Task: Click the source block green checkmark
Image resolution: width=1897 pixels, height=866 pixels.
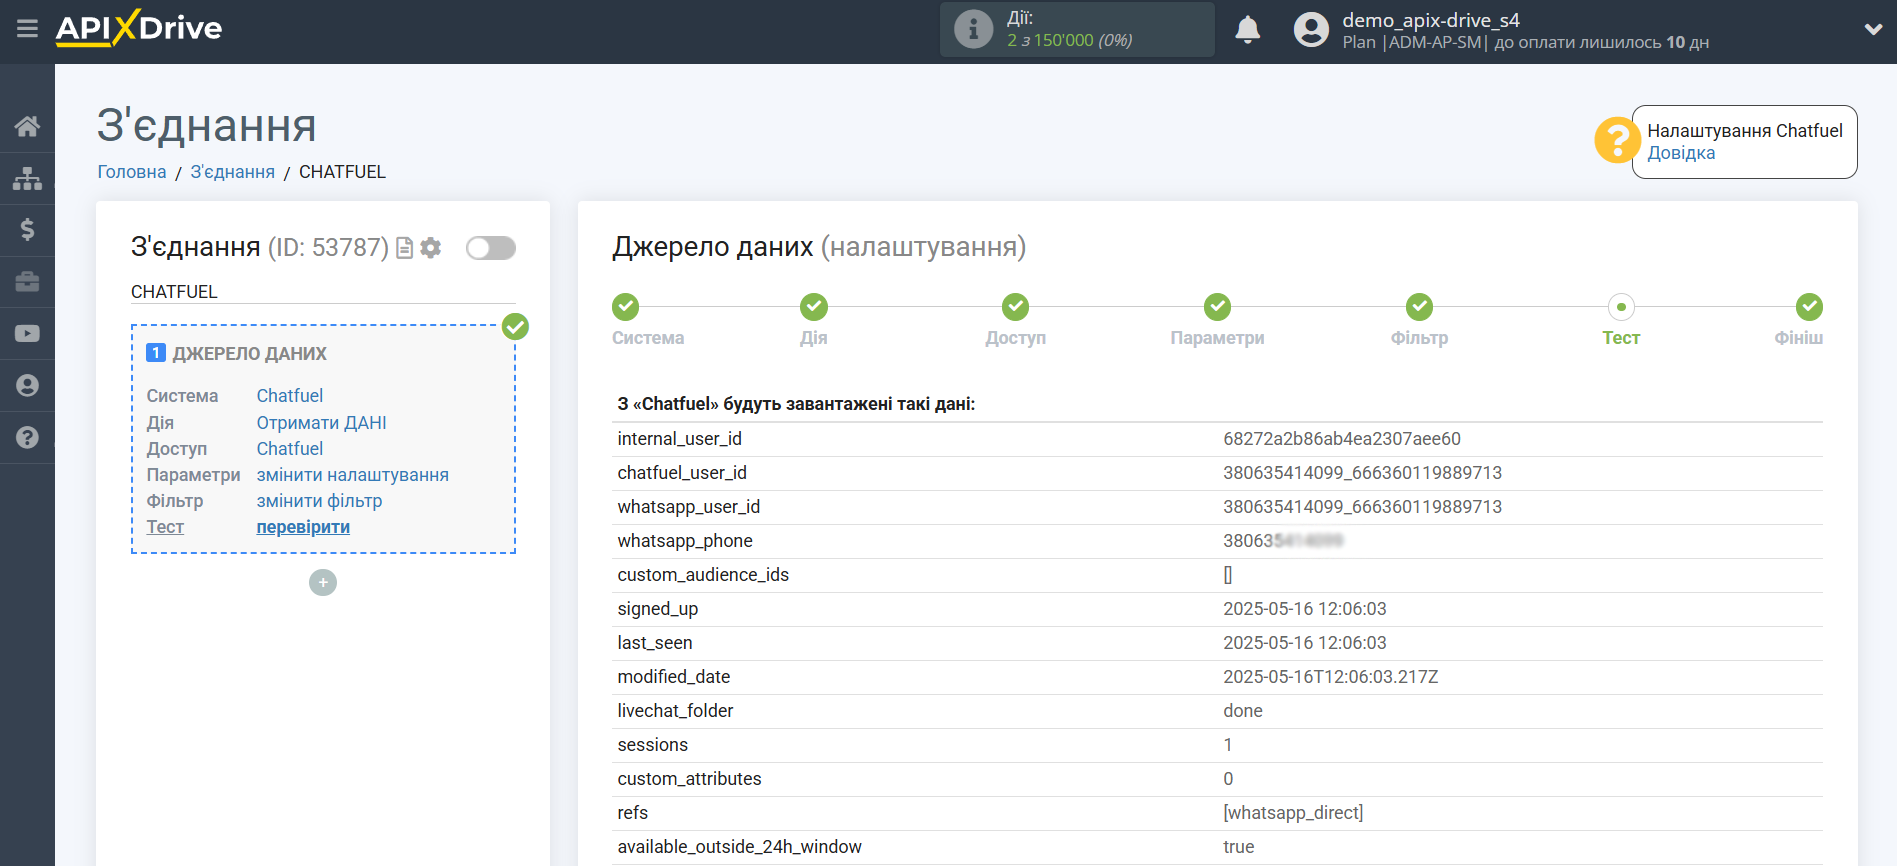Action: [x=515, y=327]
